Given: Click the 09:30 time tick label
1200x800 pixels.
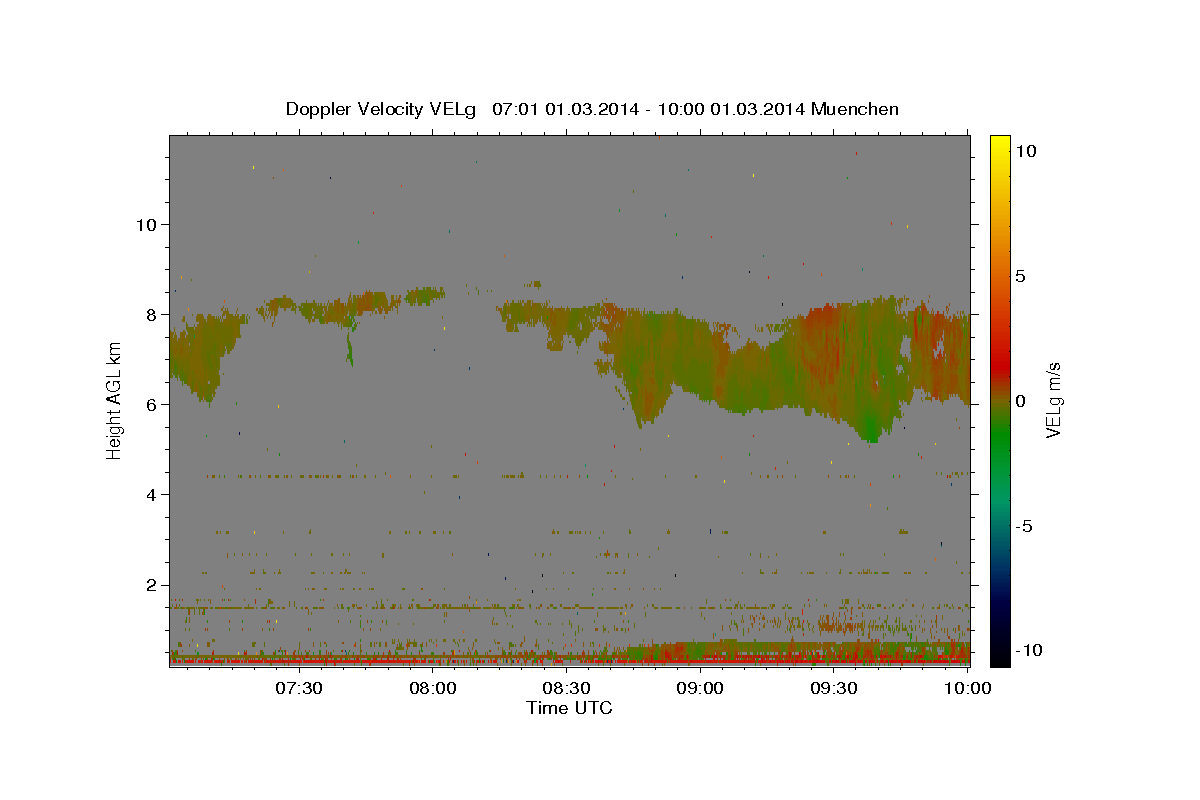Looking at the screenshot, I should click(833, 688).
